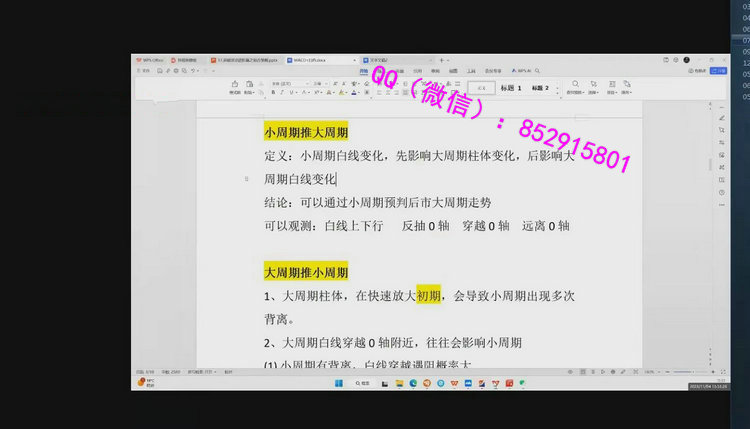The width and height of the screenshot is (750, 429).
Task: Apply the 标题 2 heading style
Action: (x=541, y=88)
